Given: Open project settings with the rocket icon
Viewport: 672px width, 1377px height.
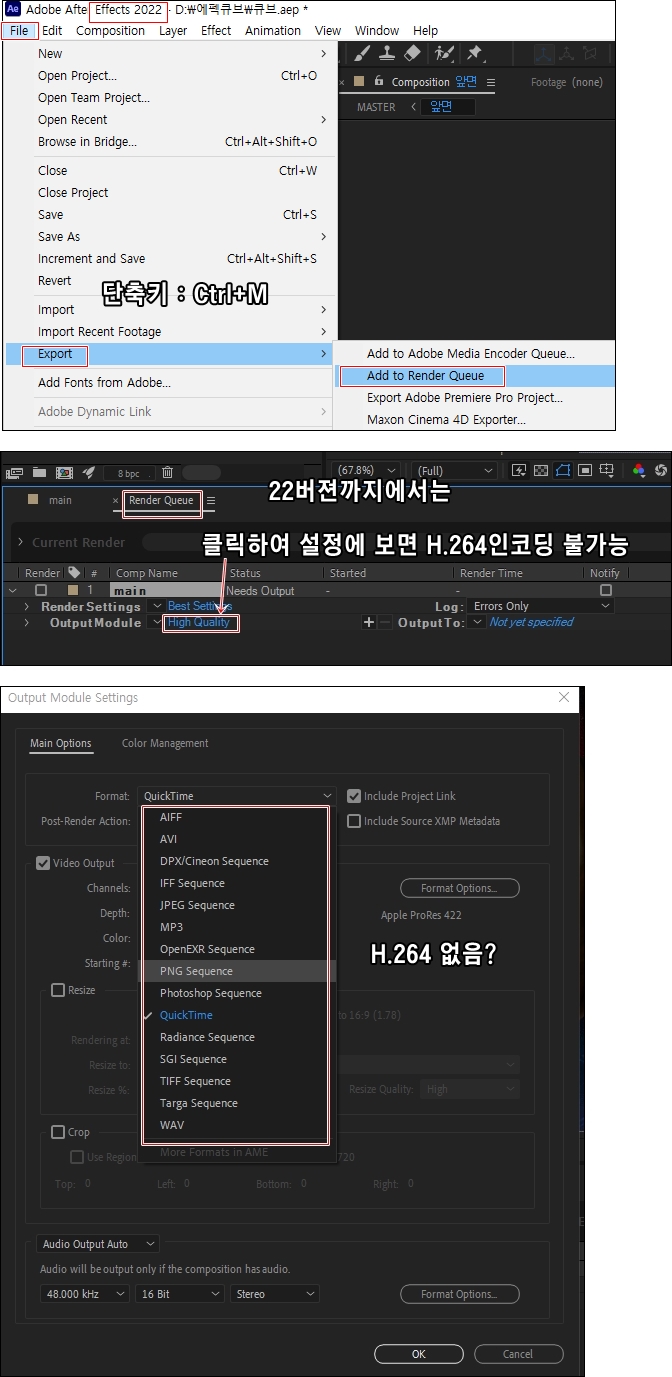Looking at the screenshot, I should [88, 472].
